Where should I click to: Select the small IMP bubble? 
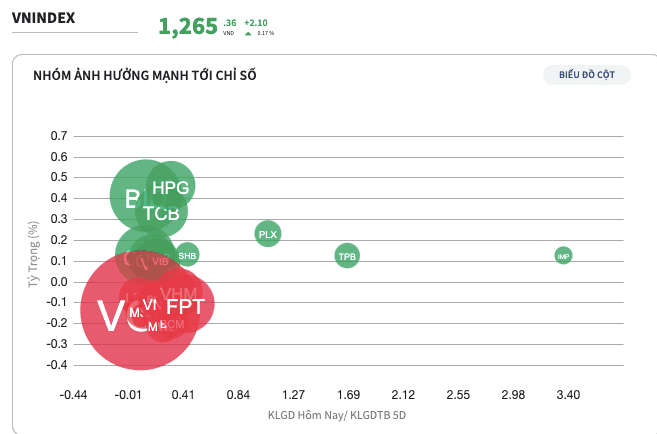coord(563,256)
